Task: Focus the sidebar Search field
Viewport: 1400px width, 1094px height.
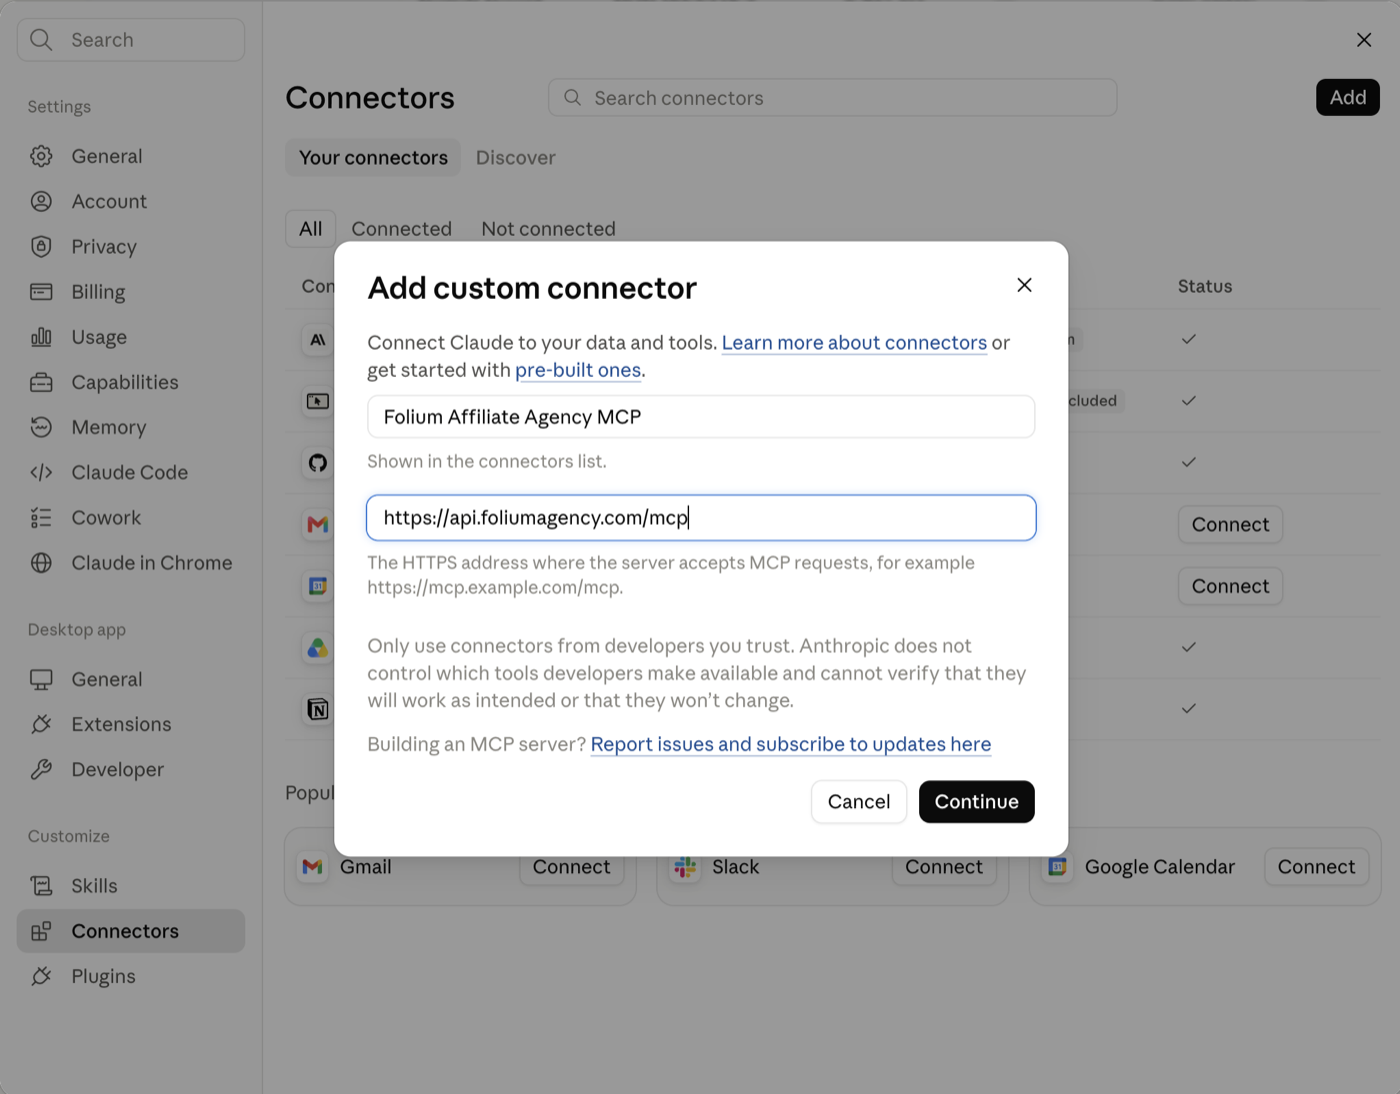Action: [131, 40]
